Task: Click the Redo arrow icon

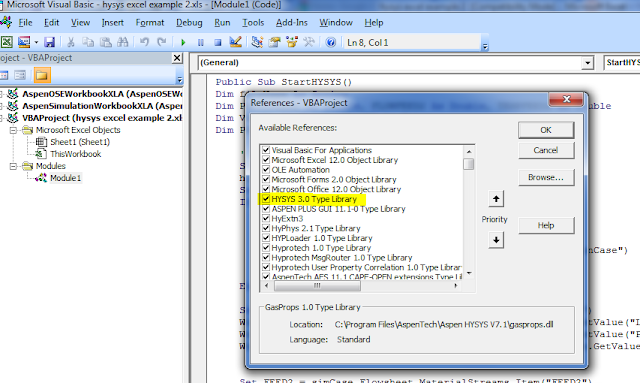Action: [x=162, y=42]
